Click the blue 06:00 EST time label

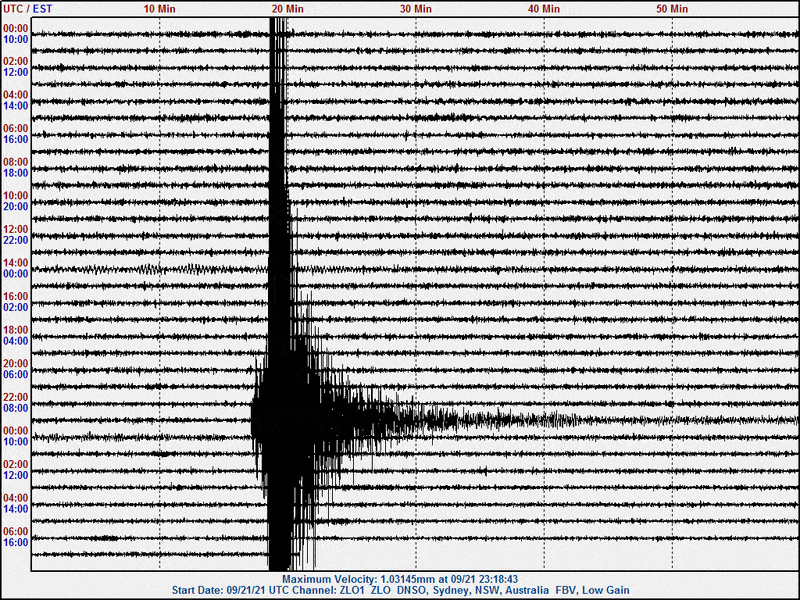[16, 374]
